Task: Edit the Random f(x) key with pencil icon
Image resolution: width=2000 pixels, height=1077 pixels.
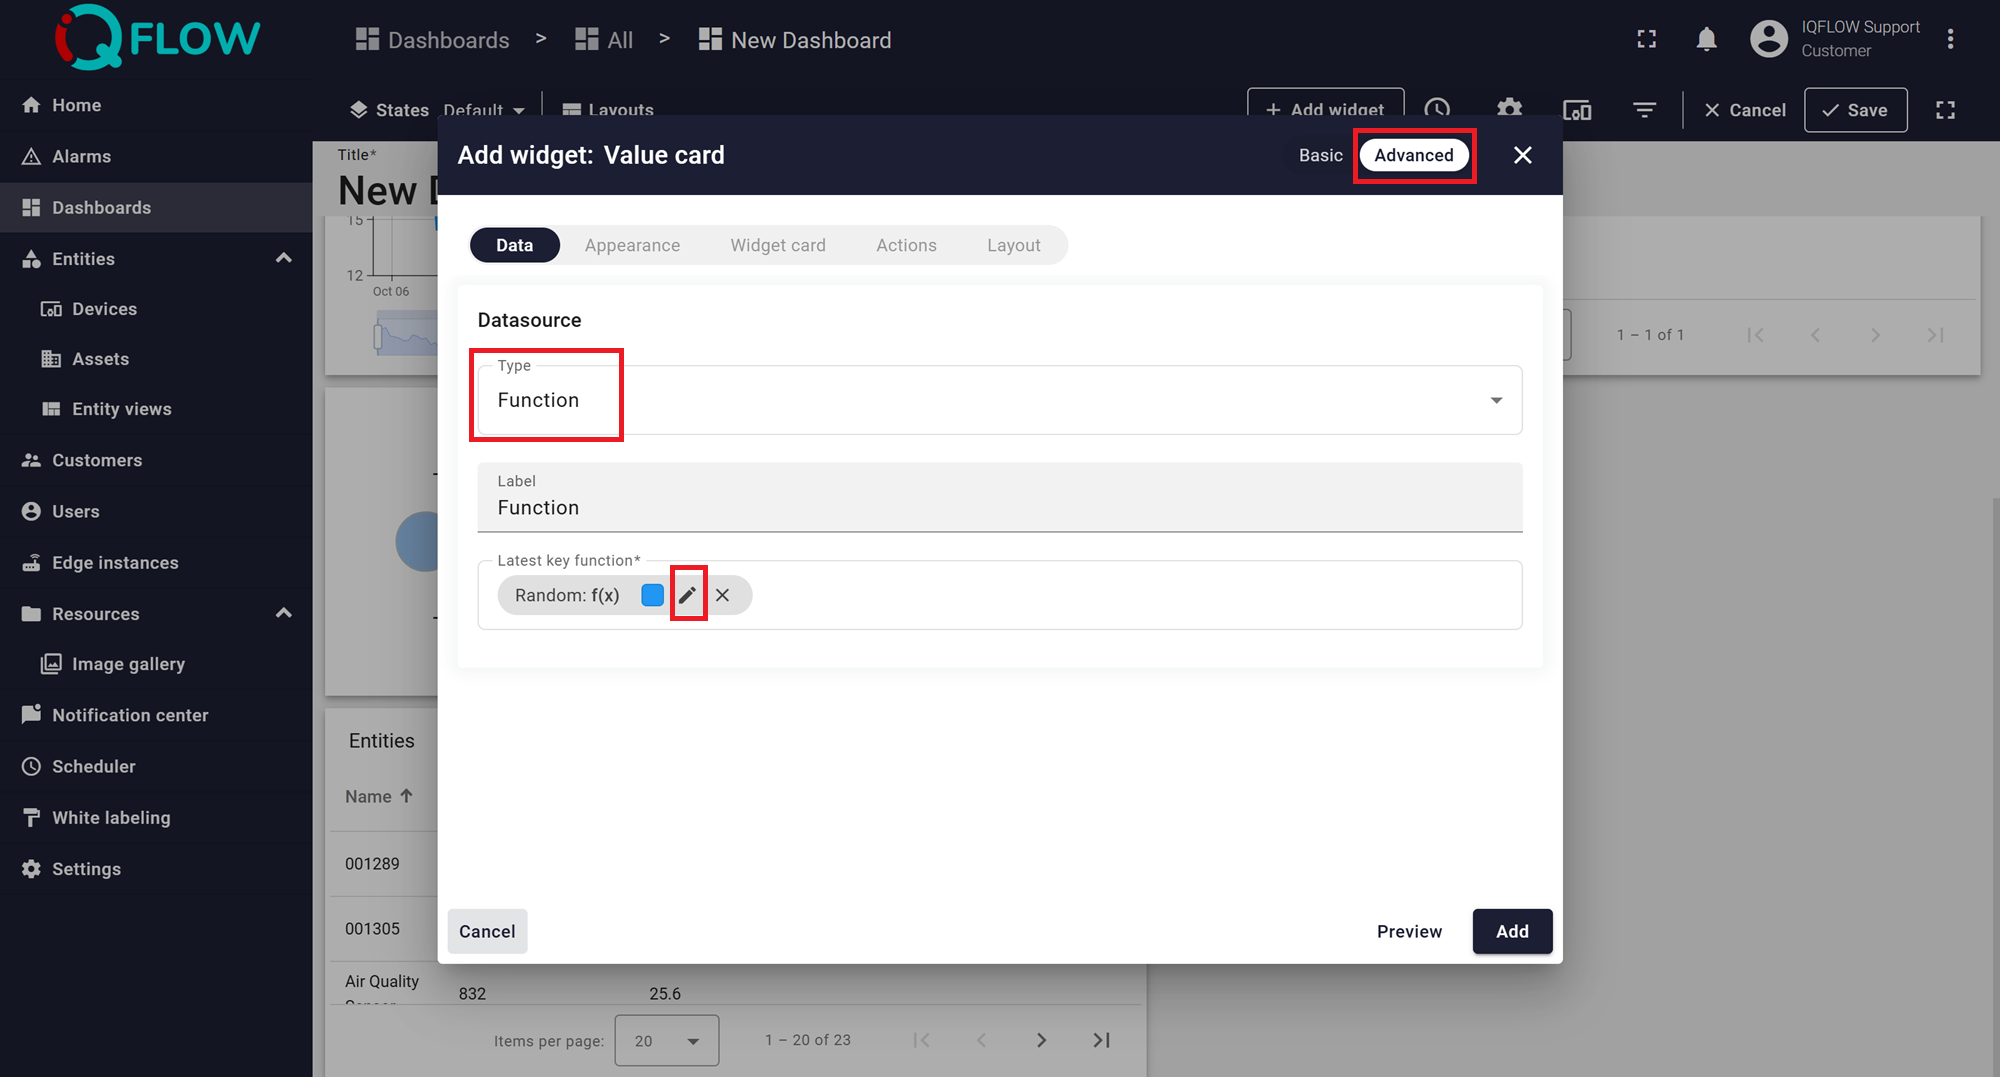Action: tap(687, 595)
